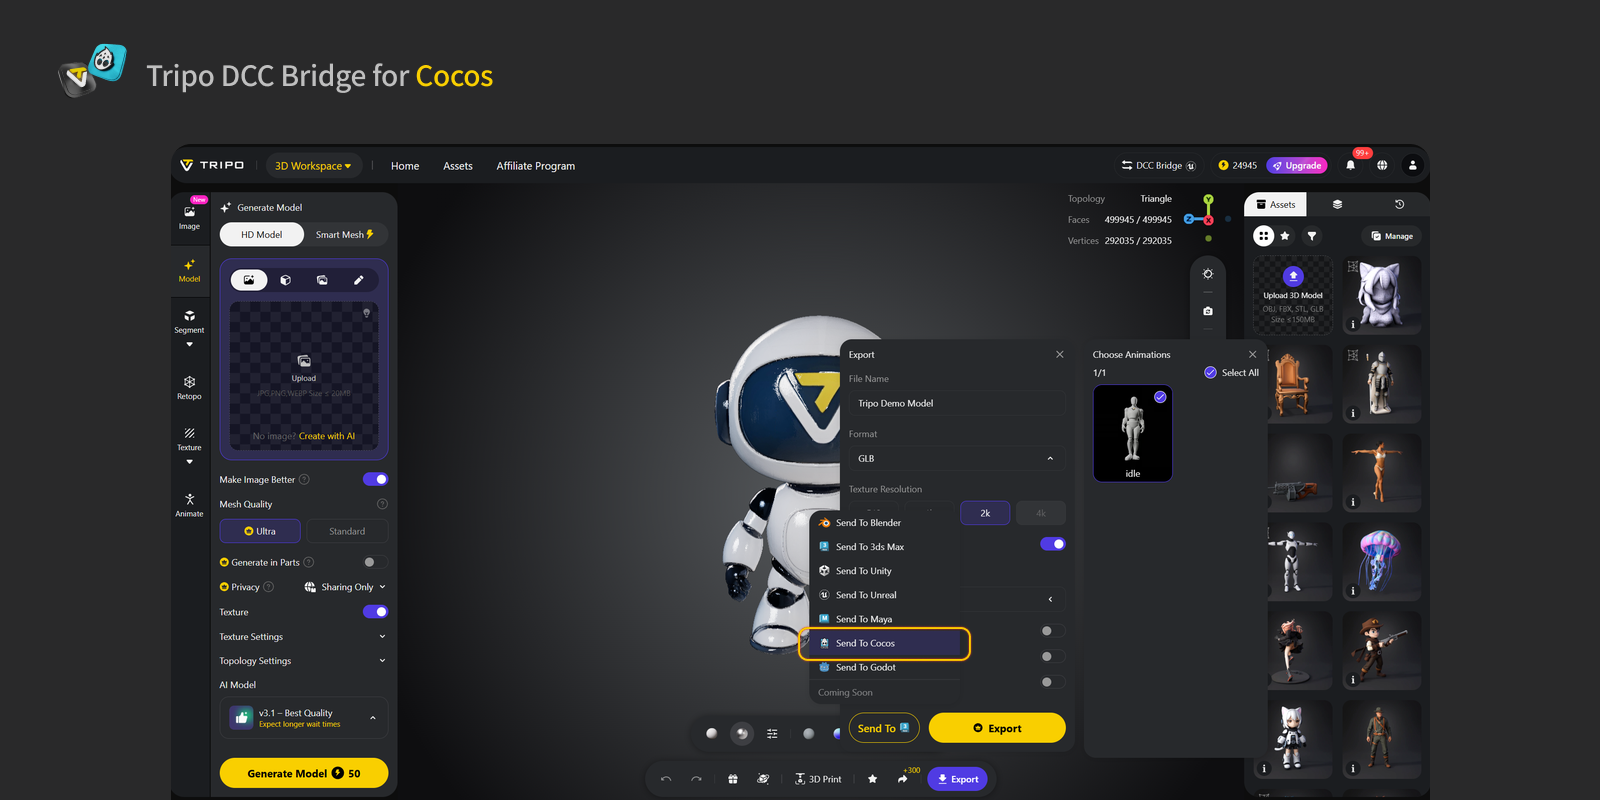Open the Segment tool in sidebar
Image resolution: width=1600 pixels, height=800 pixels.
[189, 321]
